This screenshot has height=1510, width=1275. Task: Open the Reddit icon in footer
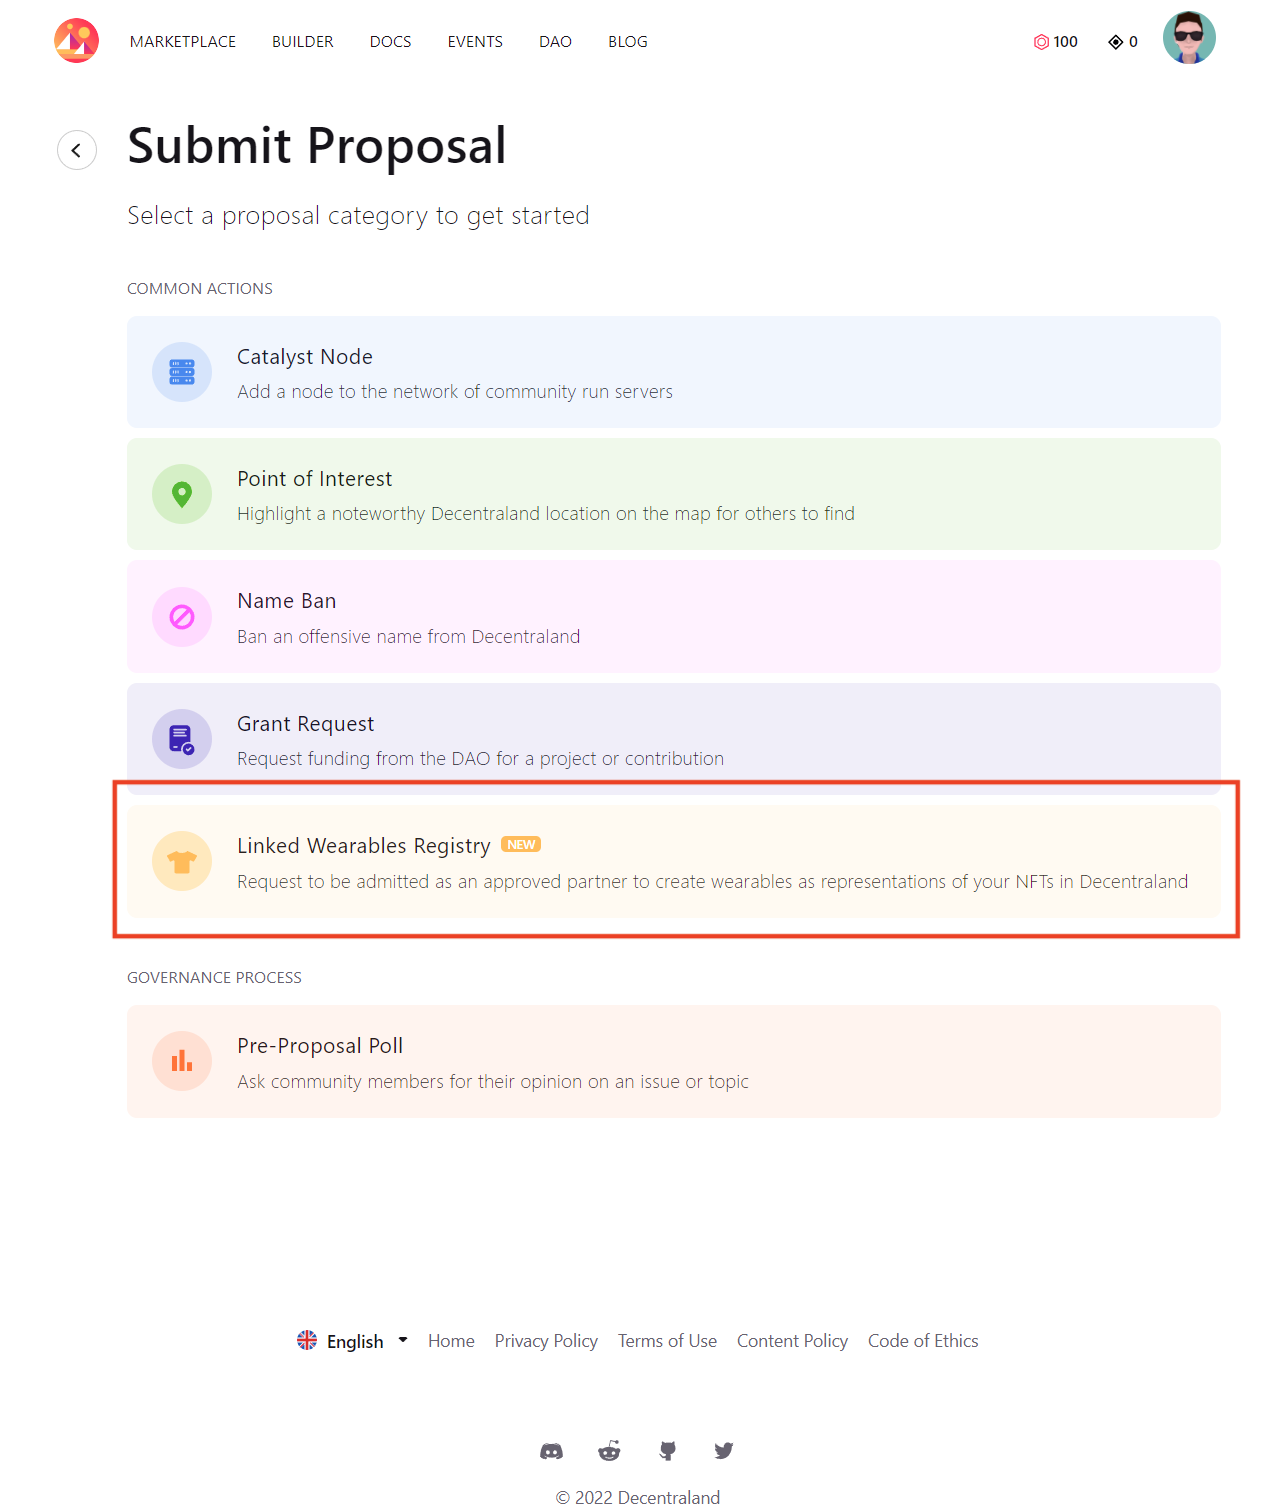[x=609, y=1451]
